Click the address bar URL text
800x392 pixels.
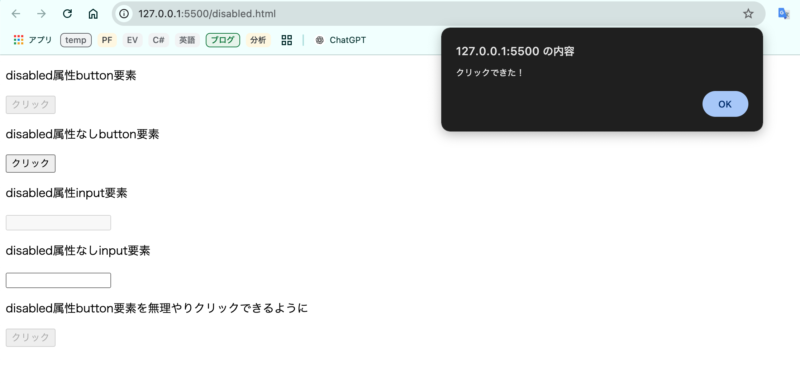[x=207, y=14]
